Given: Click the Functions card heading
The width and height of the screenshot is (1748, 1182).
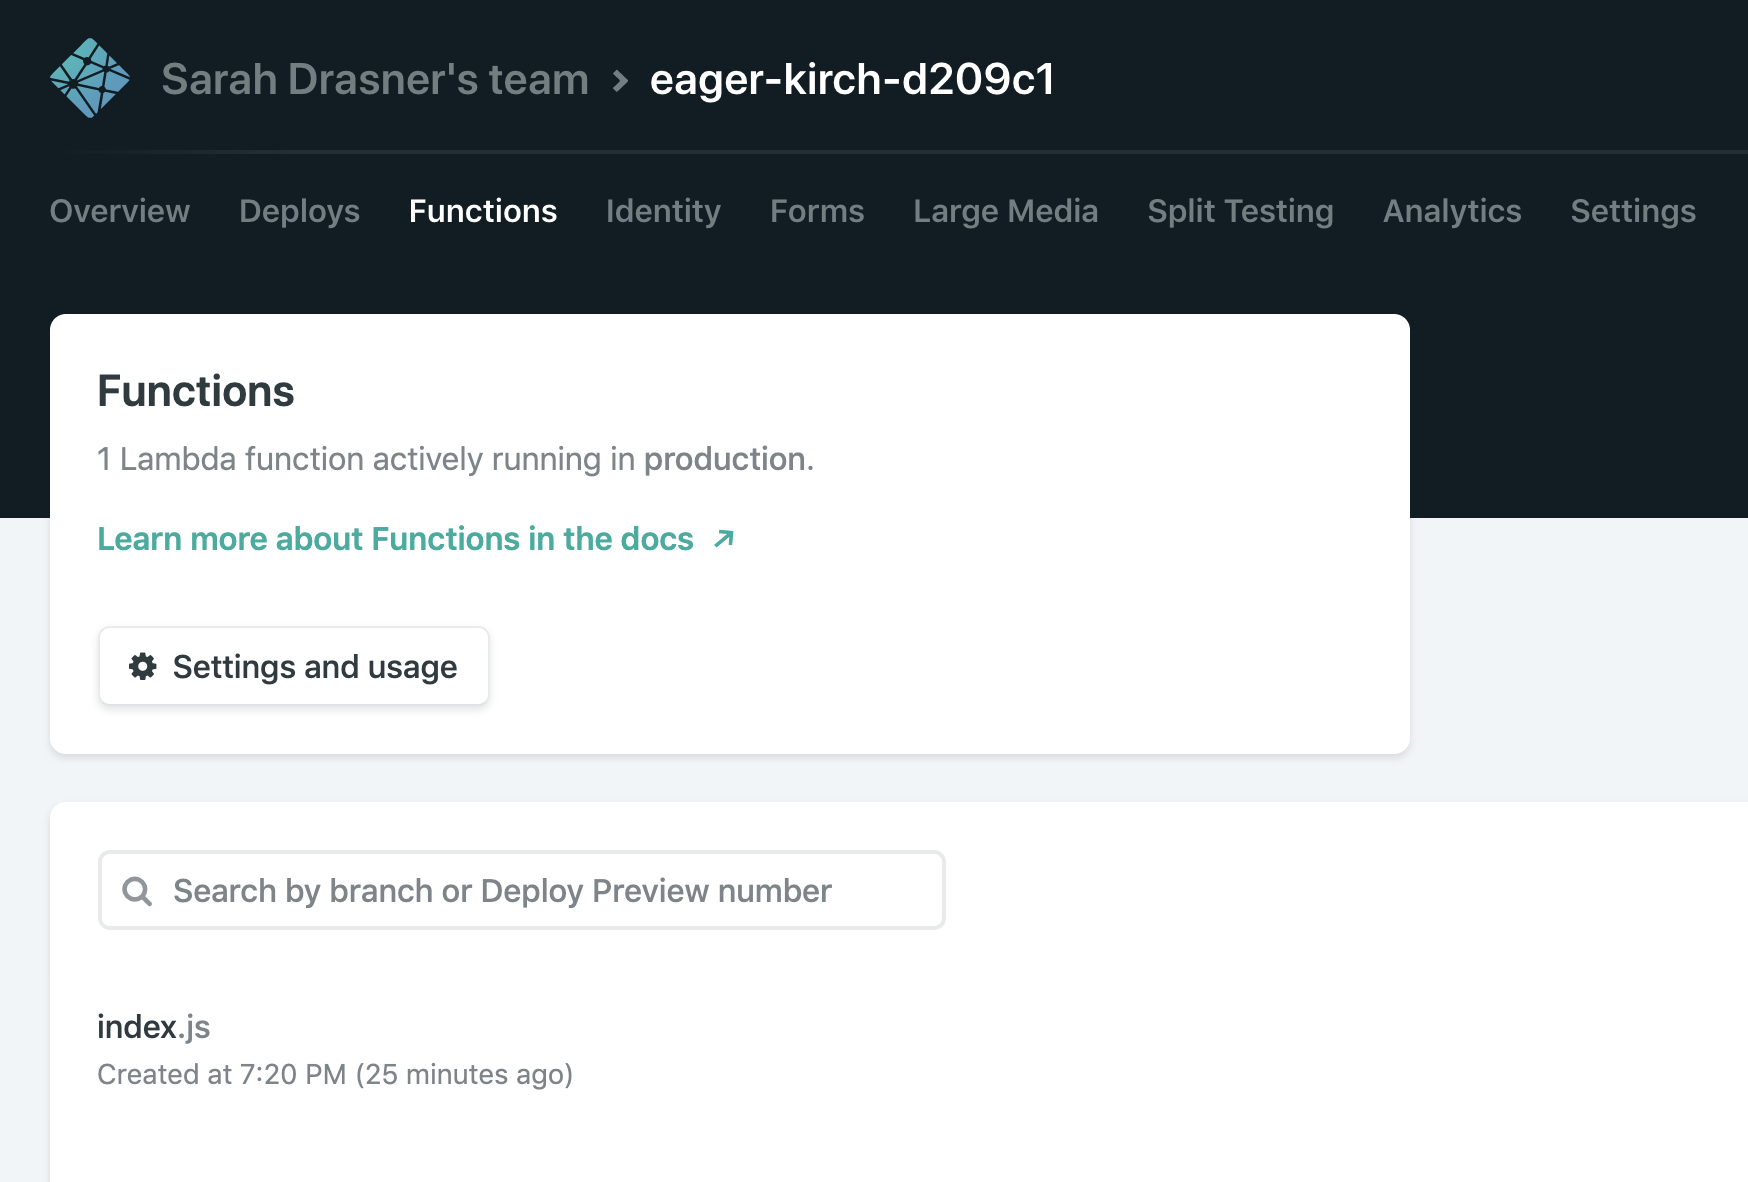Looking at the screenshot, I should click(x=196, y=391).
